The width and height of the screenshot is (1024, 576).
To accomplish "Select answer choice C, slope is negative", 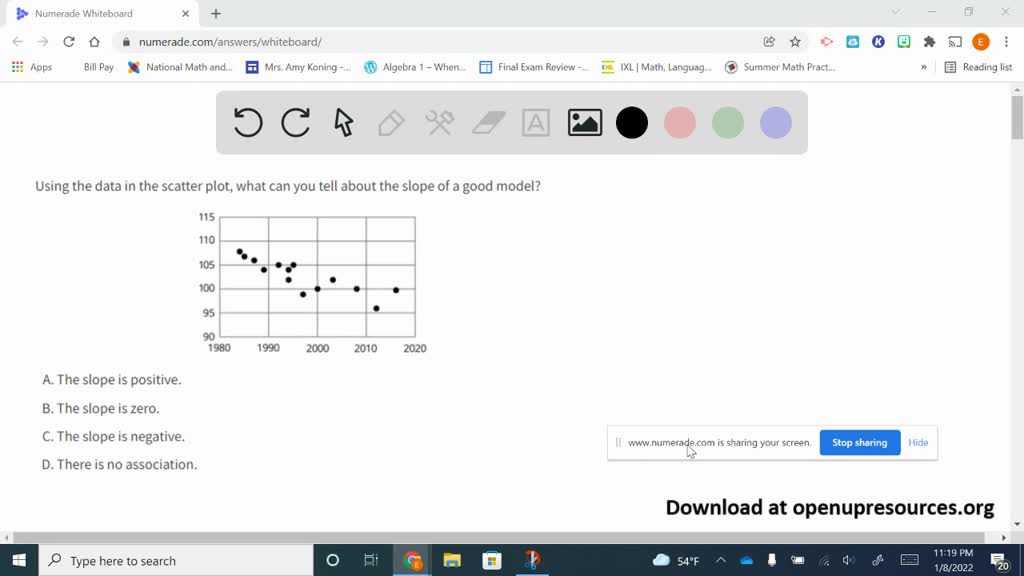I will pos(113,436).
